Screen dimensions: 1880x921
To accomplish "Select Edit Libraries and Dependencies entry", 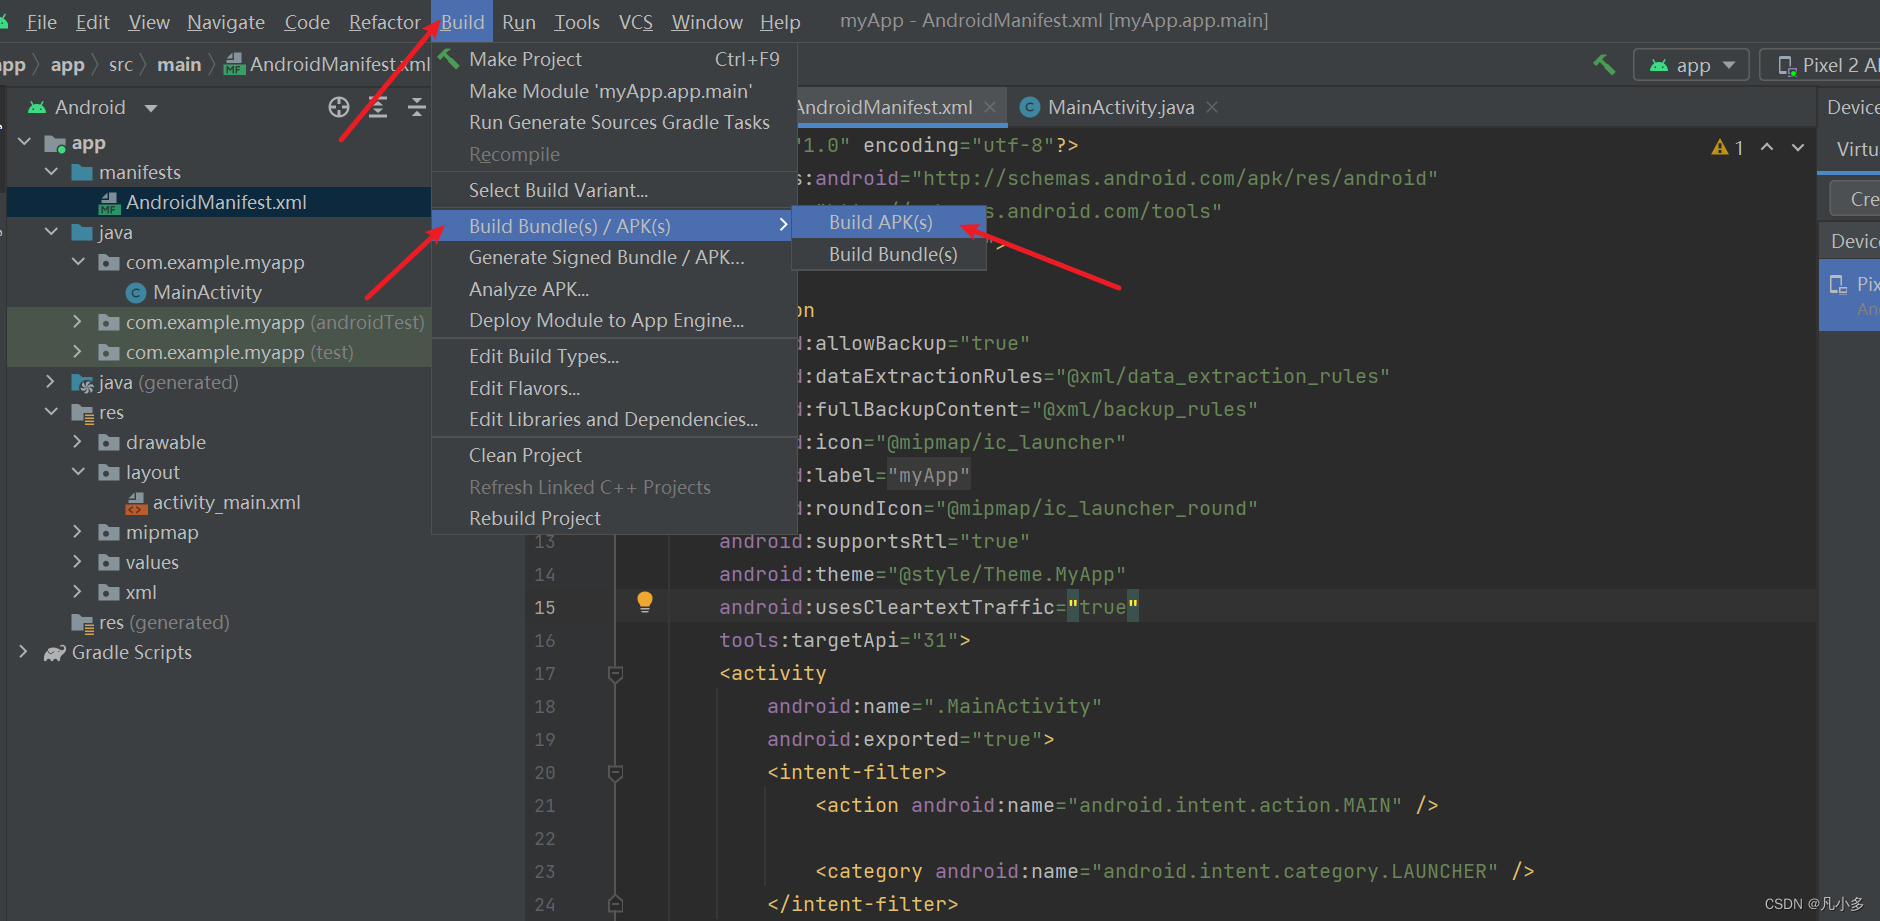I will pyautogui.click(x=613, y=419).
